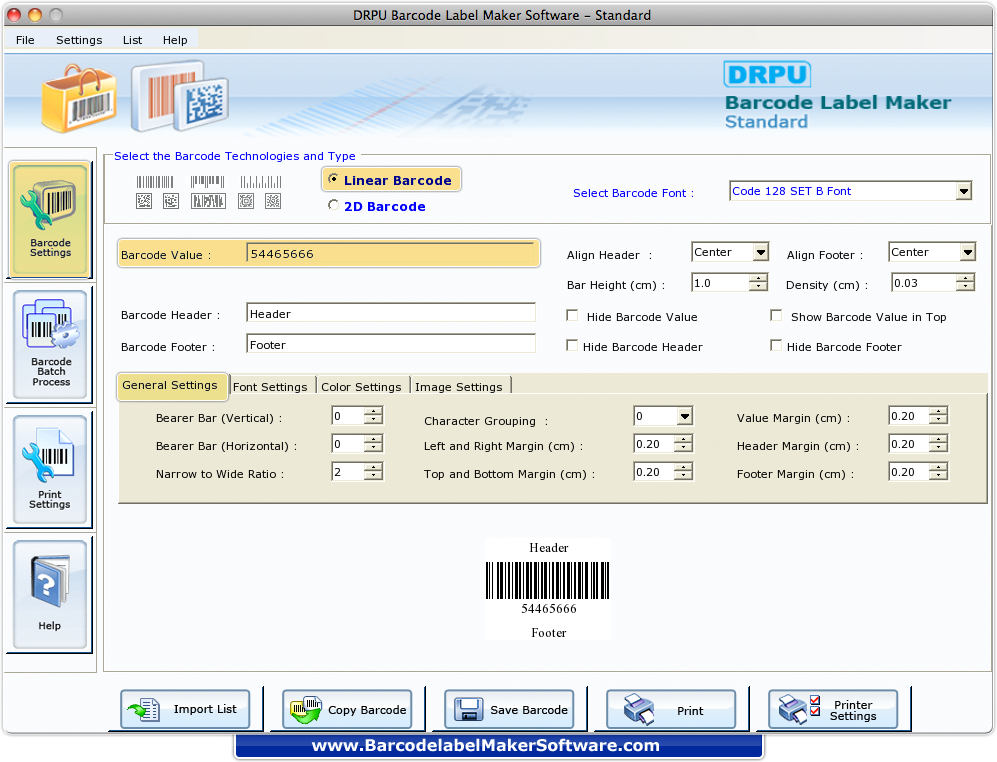Enable Hide Barcode Value checkbox

point(572,315)
